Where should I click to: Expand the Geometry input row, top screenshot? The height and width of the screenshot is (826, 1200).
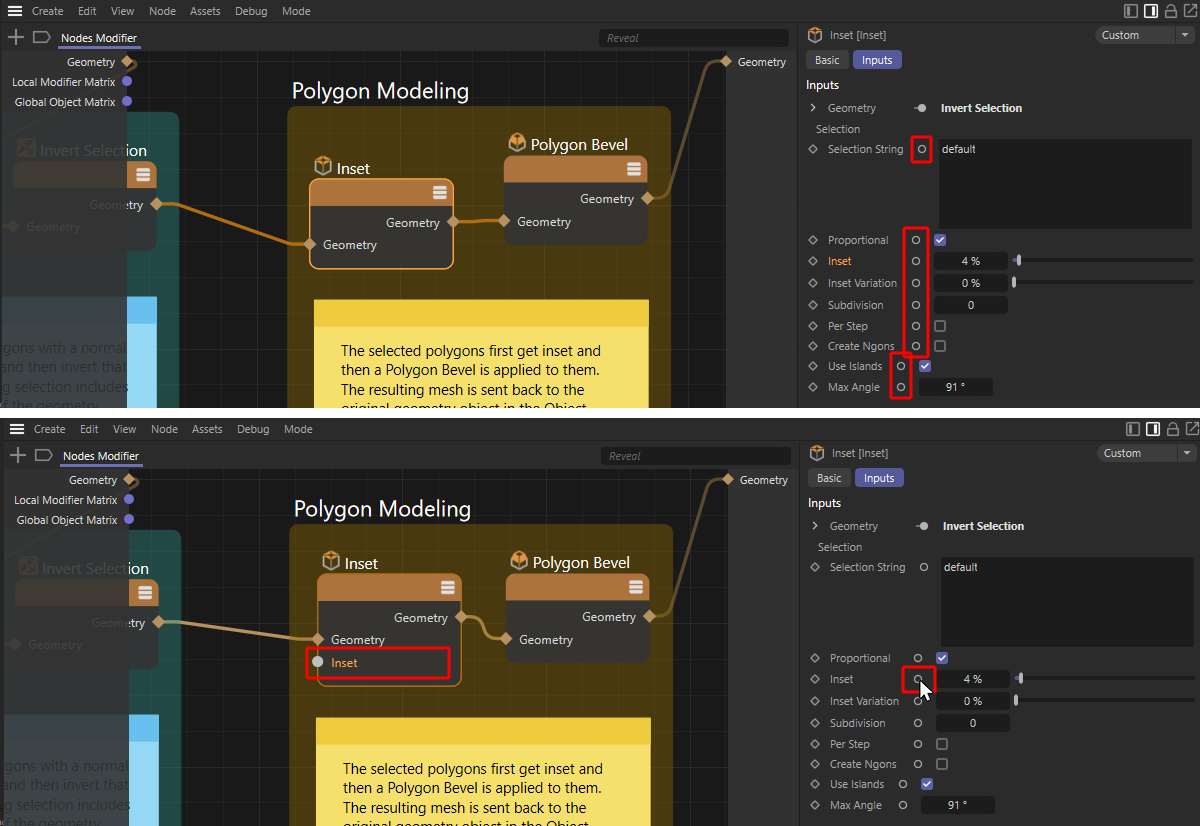pos(813,108)
